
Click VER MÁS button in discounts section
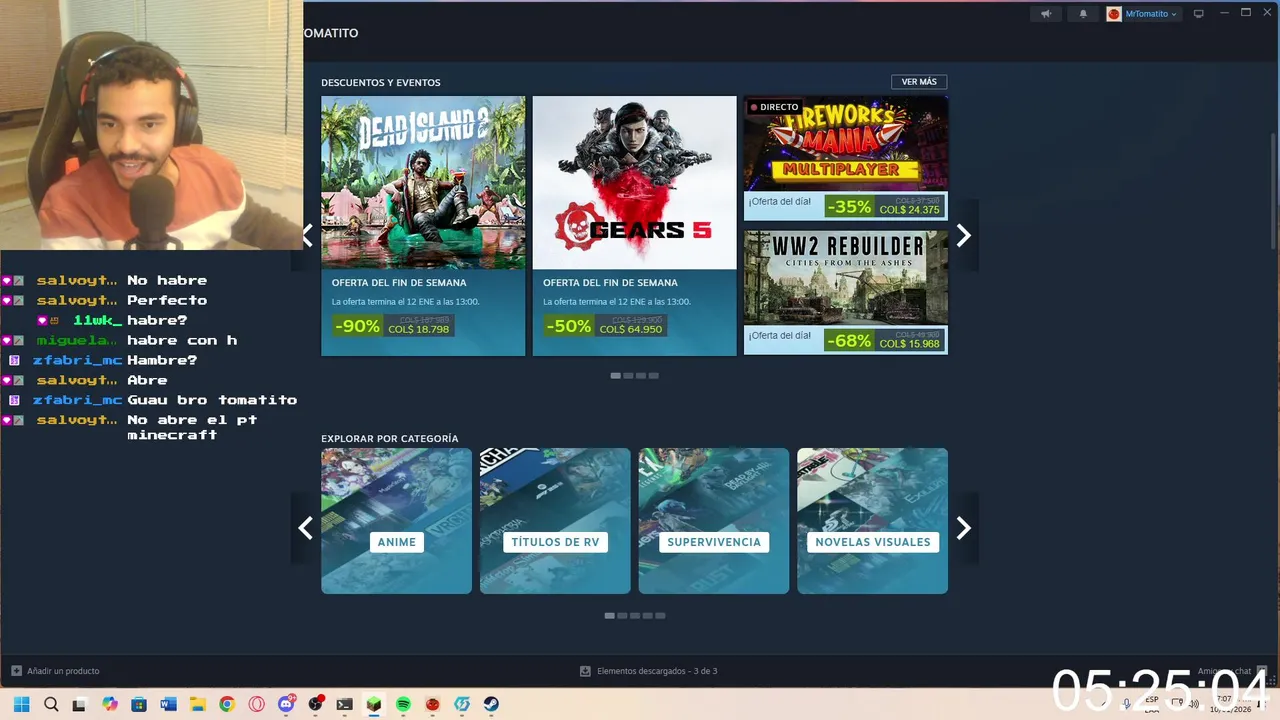[x=919, y=82]
